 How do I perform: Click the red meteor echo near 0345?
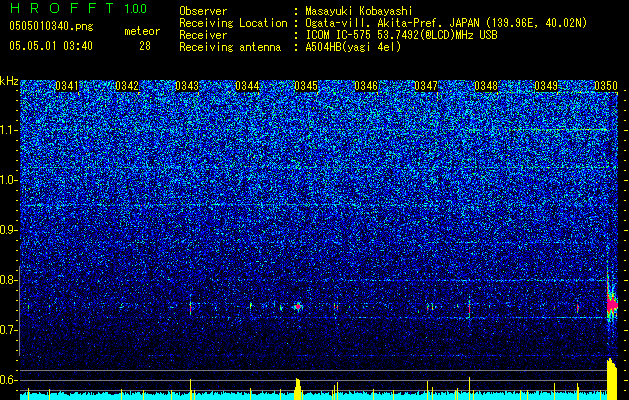[298, 307]
